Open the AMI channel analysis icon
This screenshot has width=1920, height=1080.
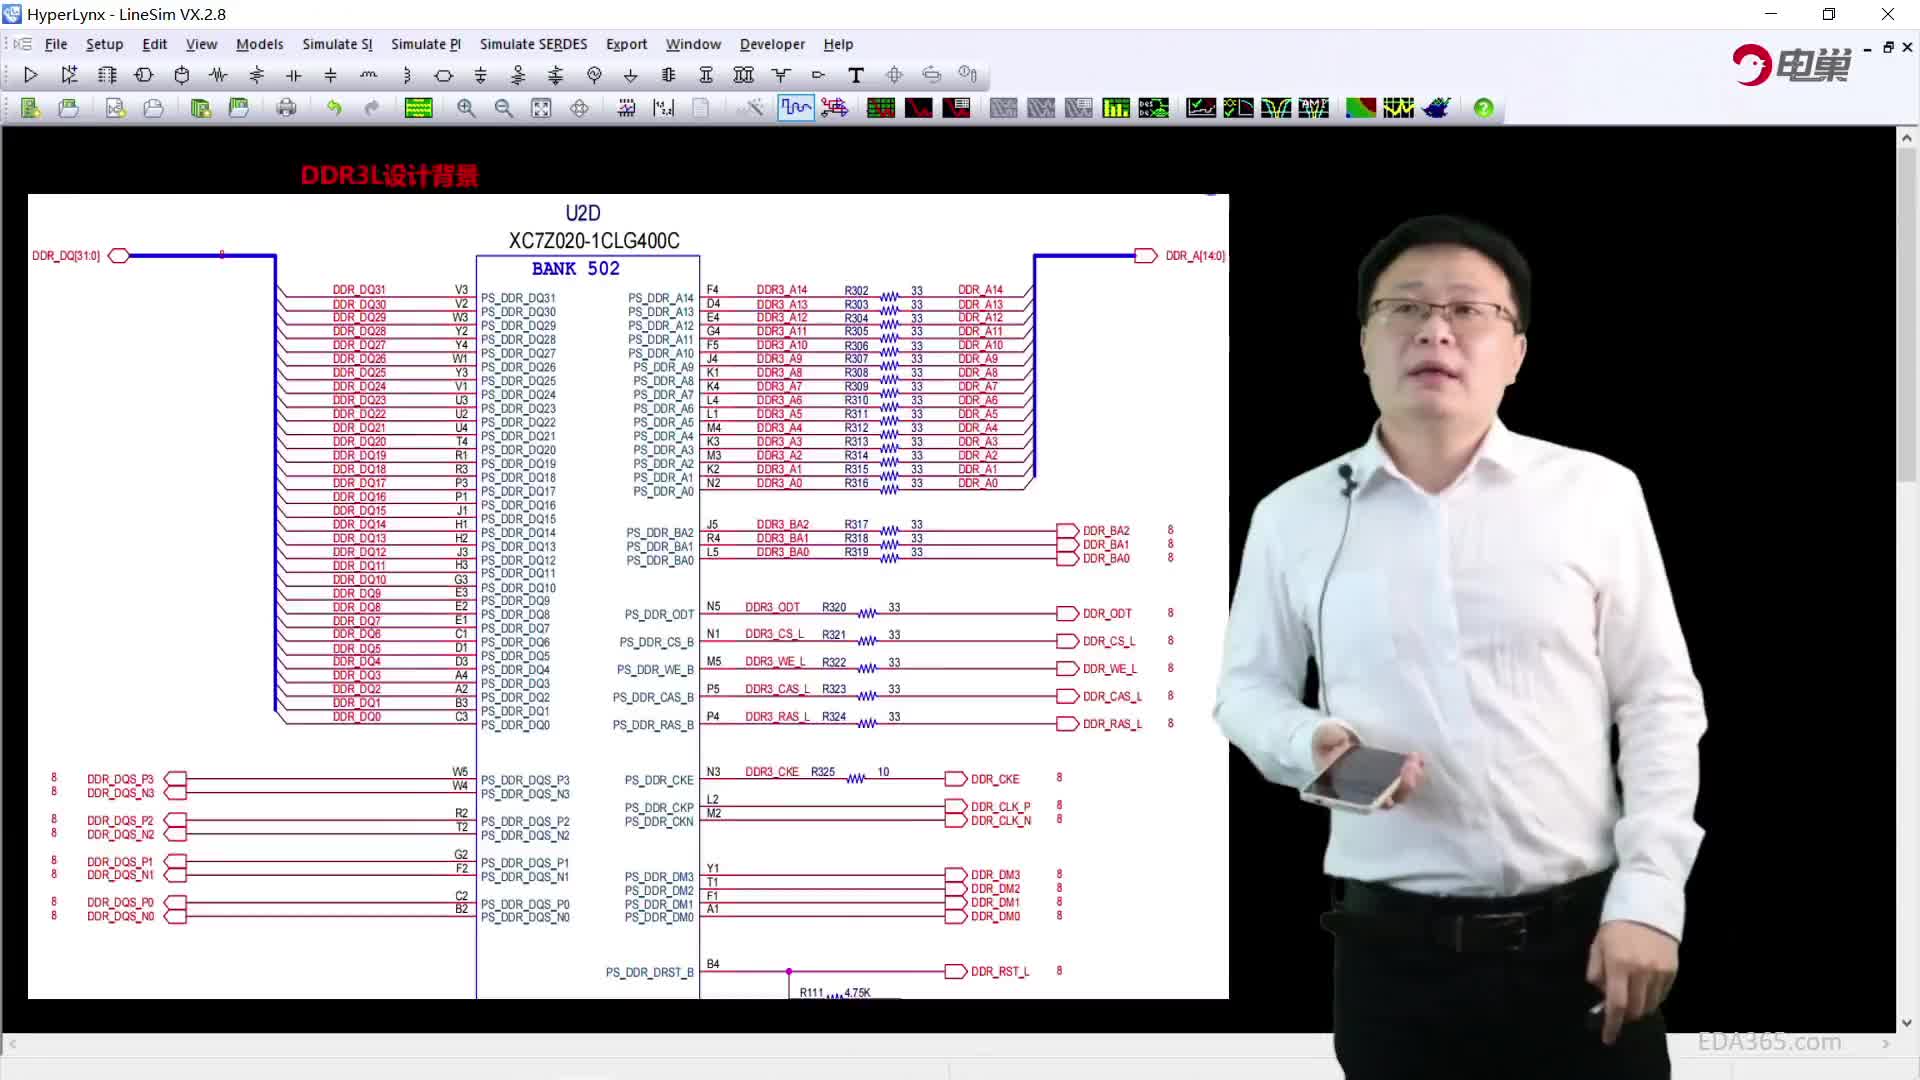tap(1314, 108)
